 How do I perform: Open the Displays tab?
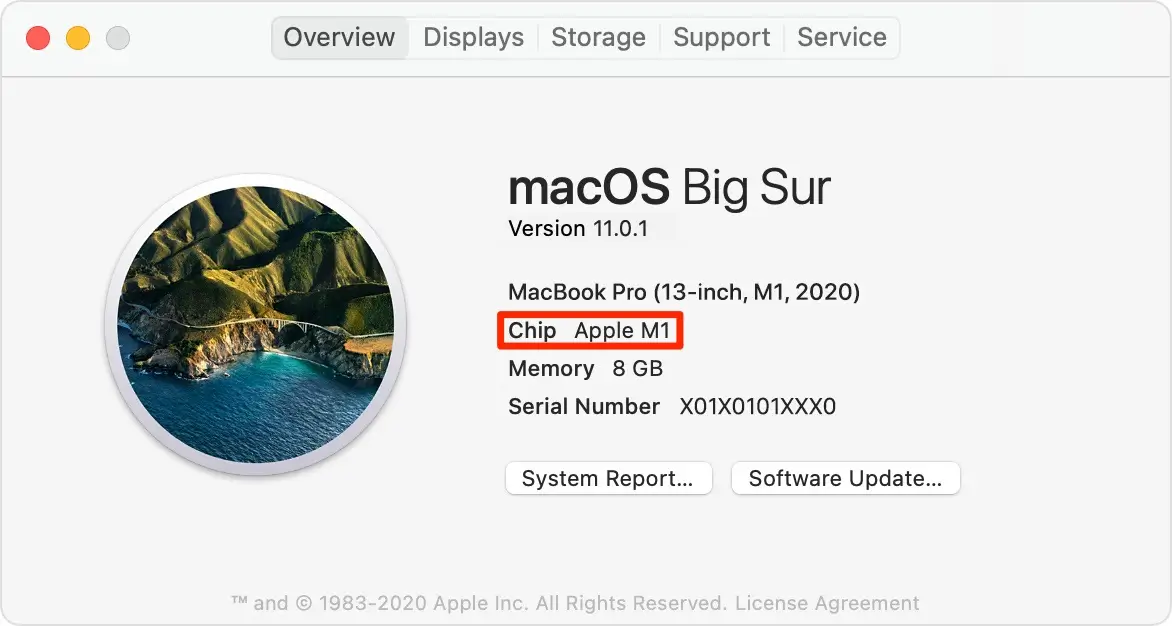click(473, 37)
